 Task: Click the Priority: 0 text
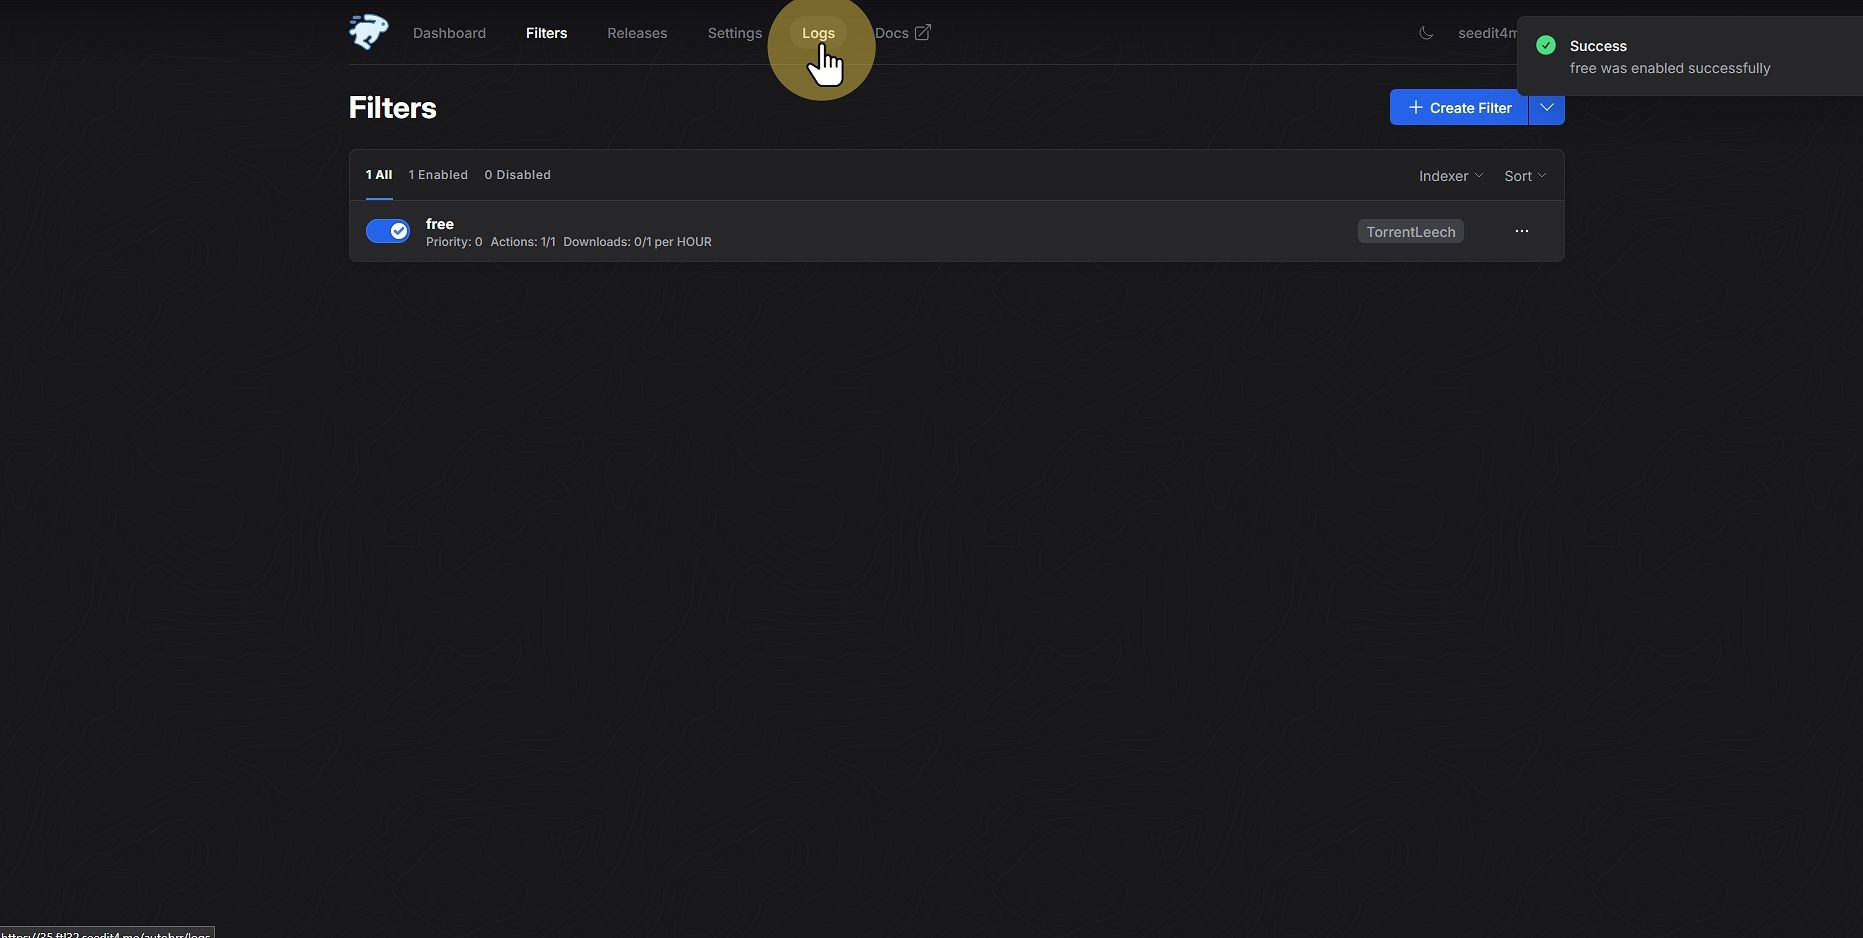(x=454, y=242)
